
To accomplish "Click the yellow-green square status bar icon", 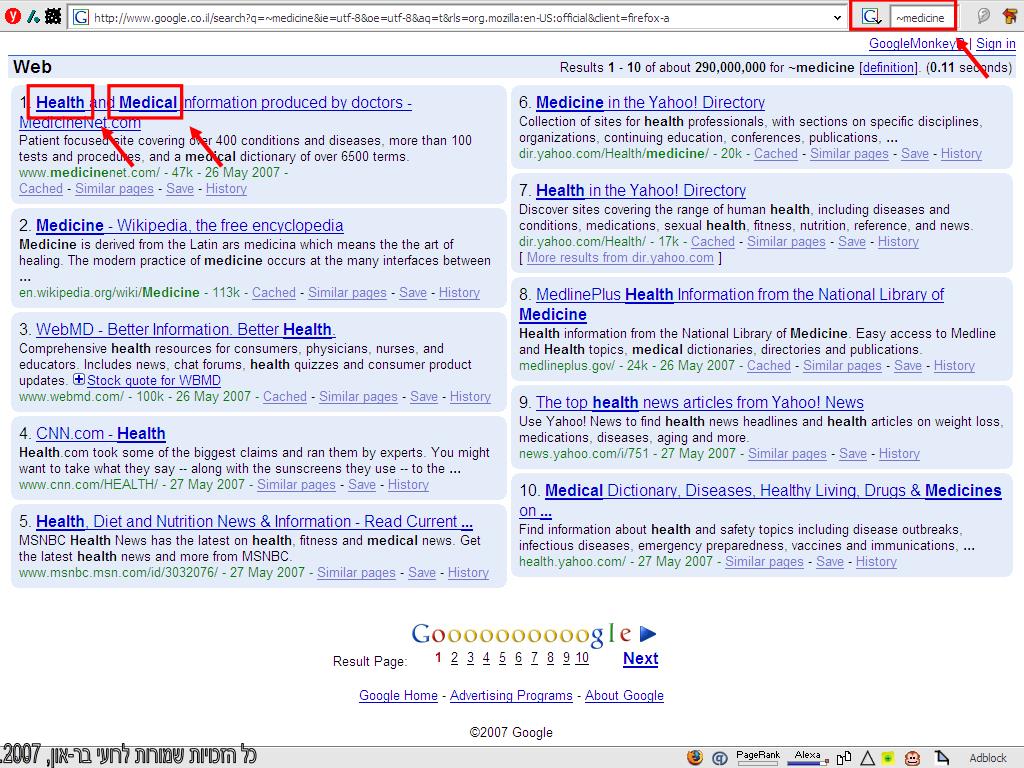I will tap(888, 758).
